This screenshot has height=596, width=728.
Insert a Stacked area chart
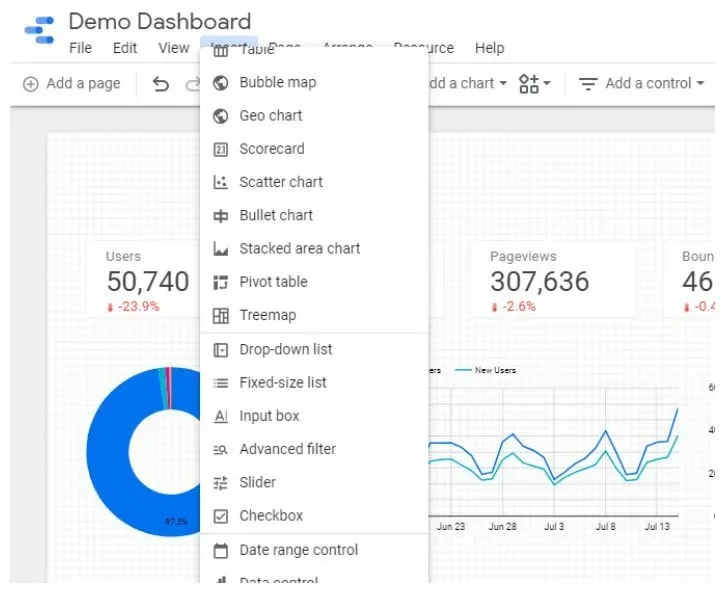314,249
